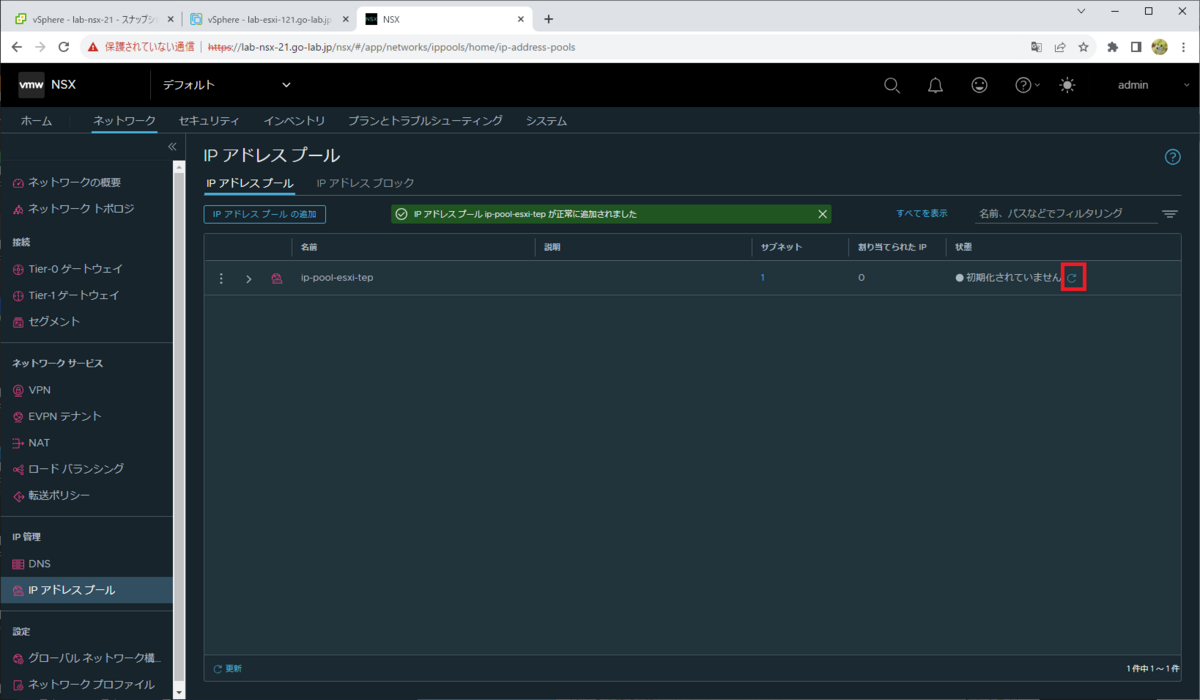
Task: Switch to the IP アドレス ブロック sub-tab
Action: 365,183
